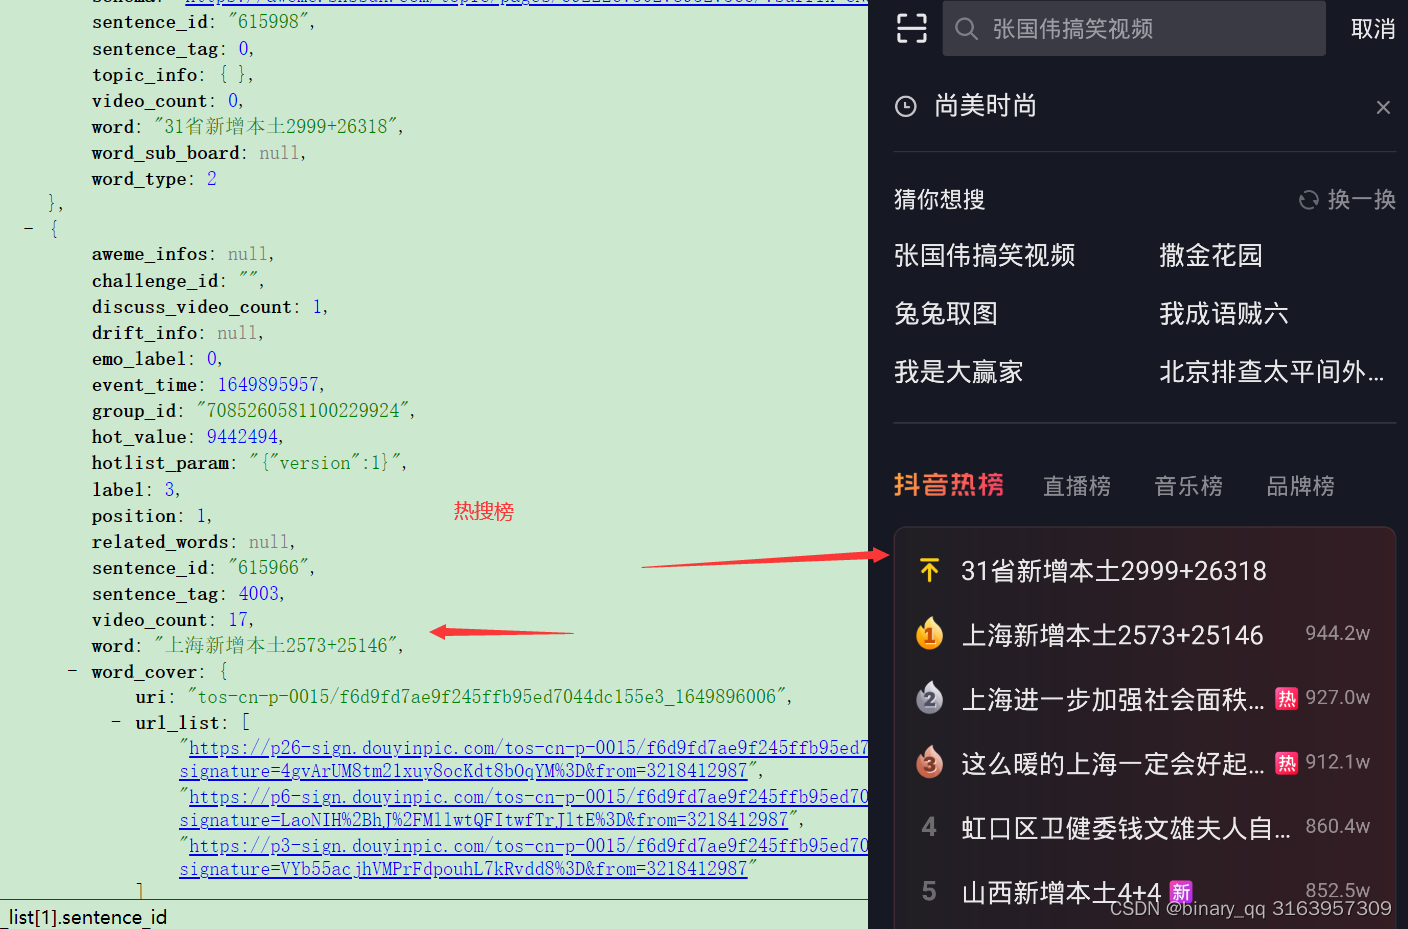The width and height of the screenshot is (1408, 929).
Task: Open the p3-sign.douyinpic.com URL link
Action: tap(524, 857)
